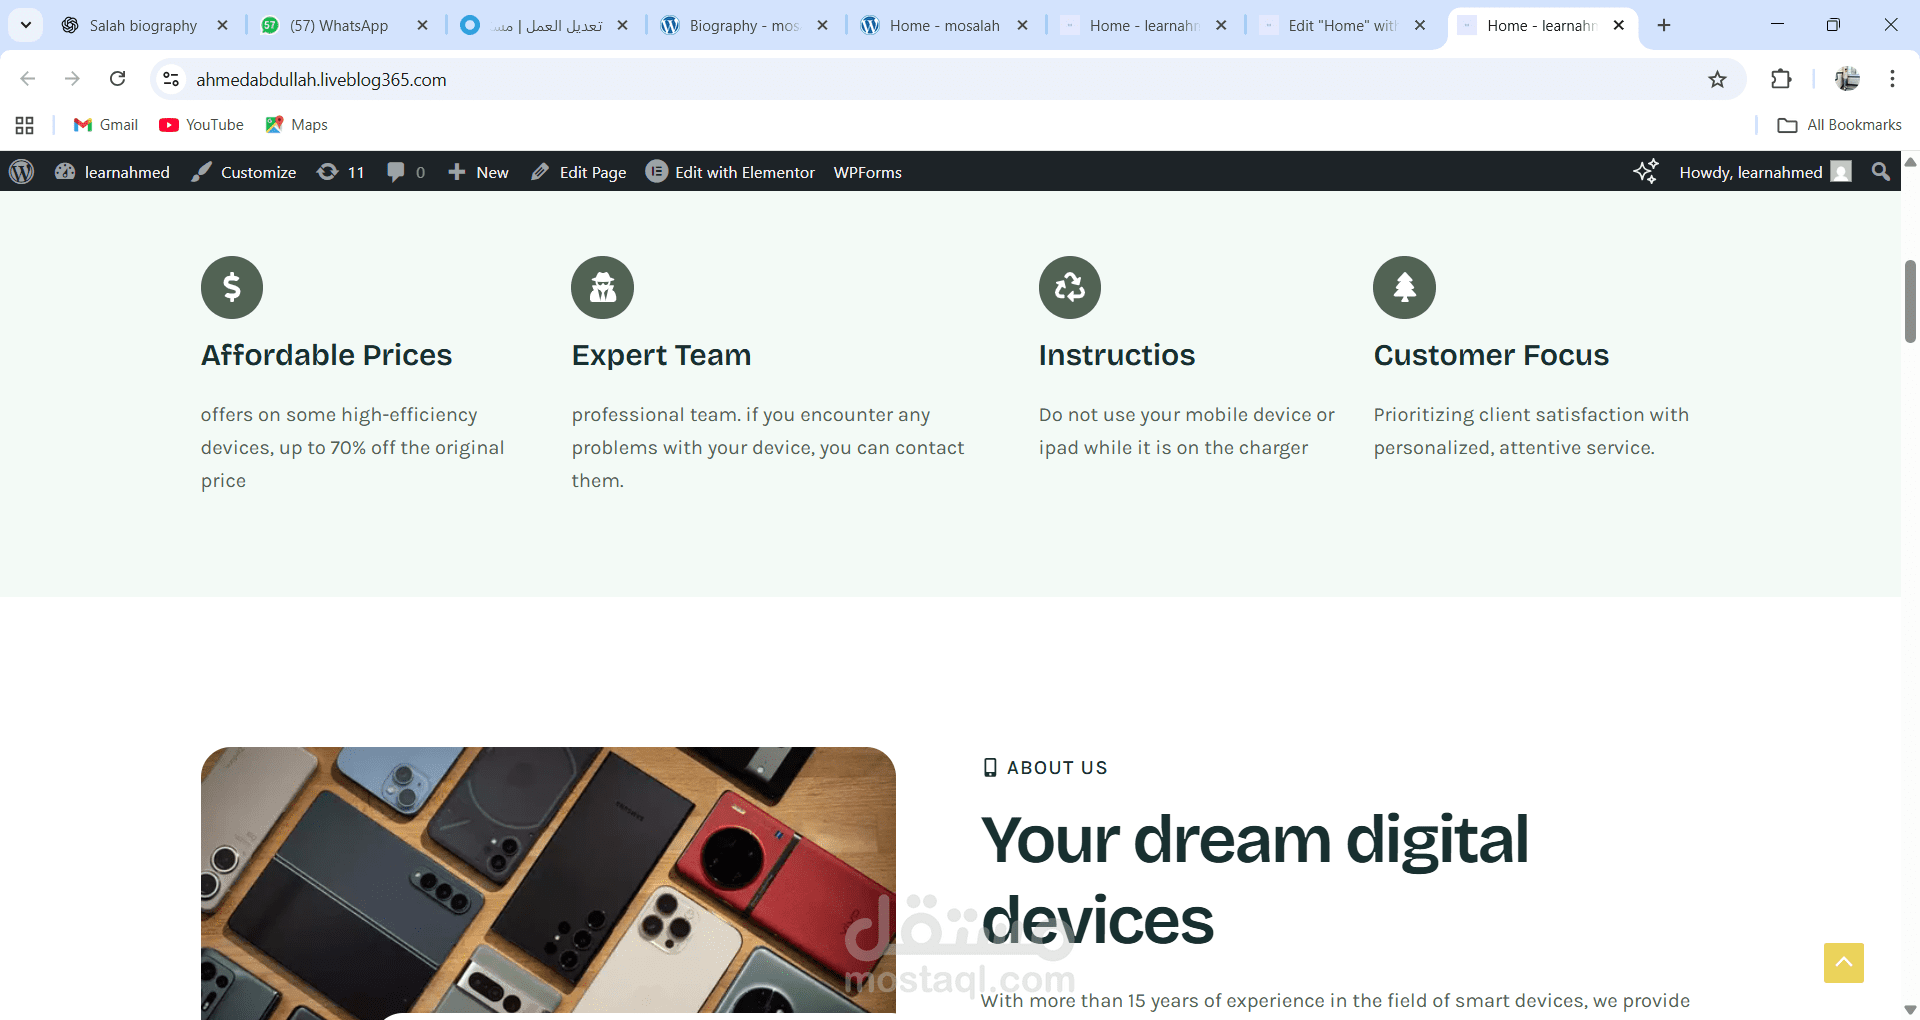Viewport: 1920px width, 1020px height.
Task: Select the Affordable Prices heading
Action: point(326,355)
